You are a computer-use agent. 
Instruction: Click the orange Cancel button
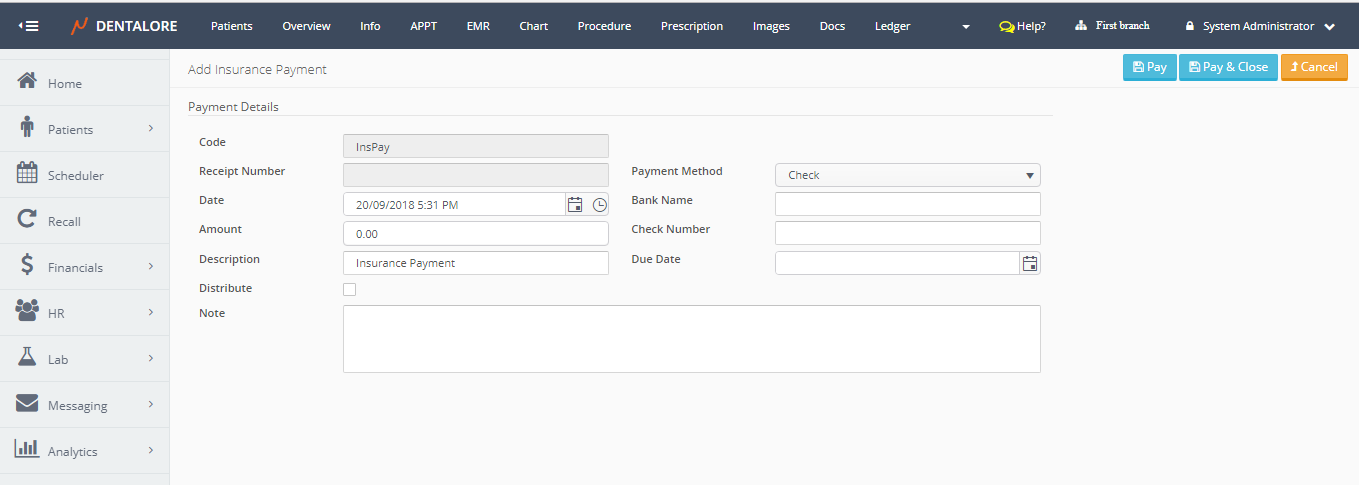[1314, 67]
